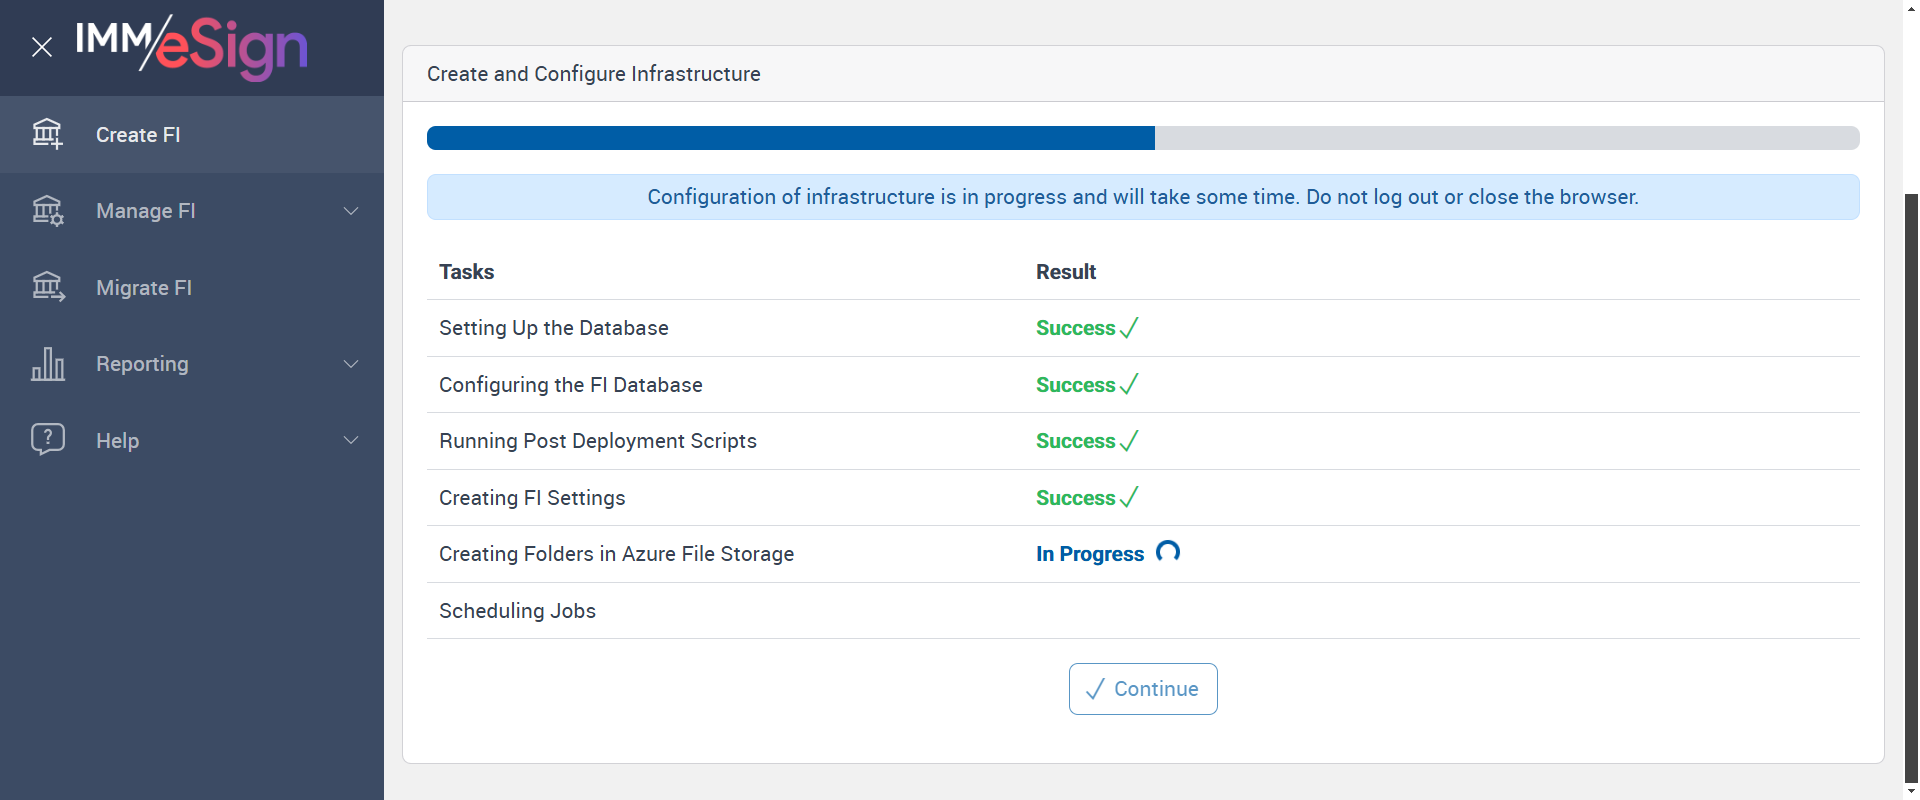Click the Migrate FI bank arrow icon
Image resolution: width=1920 pixels, height=800 pixels.
point(47,288)
